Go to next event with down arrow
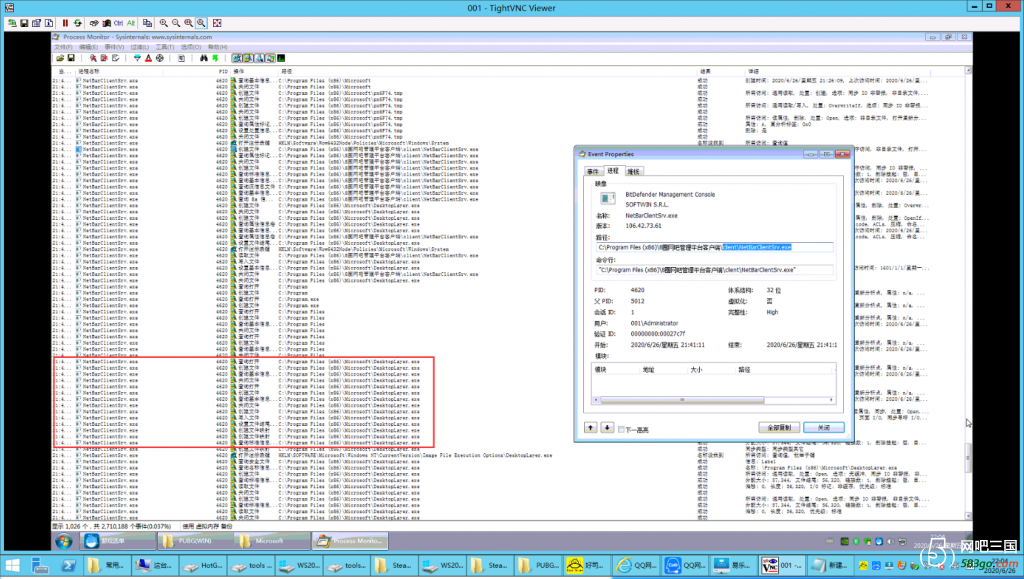This screenshot has height=579, width=1024. click(607, 428)
